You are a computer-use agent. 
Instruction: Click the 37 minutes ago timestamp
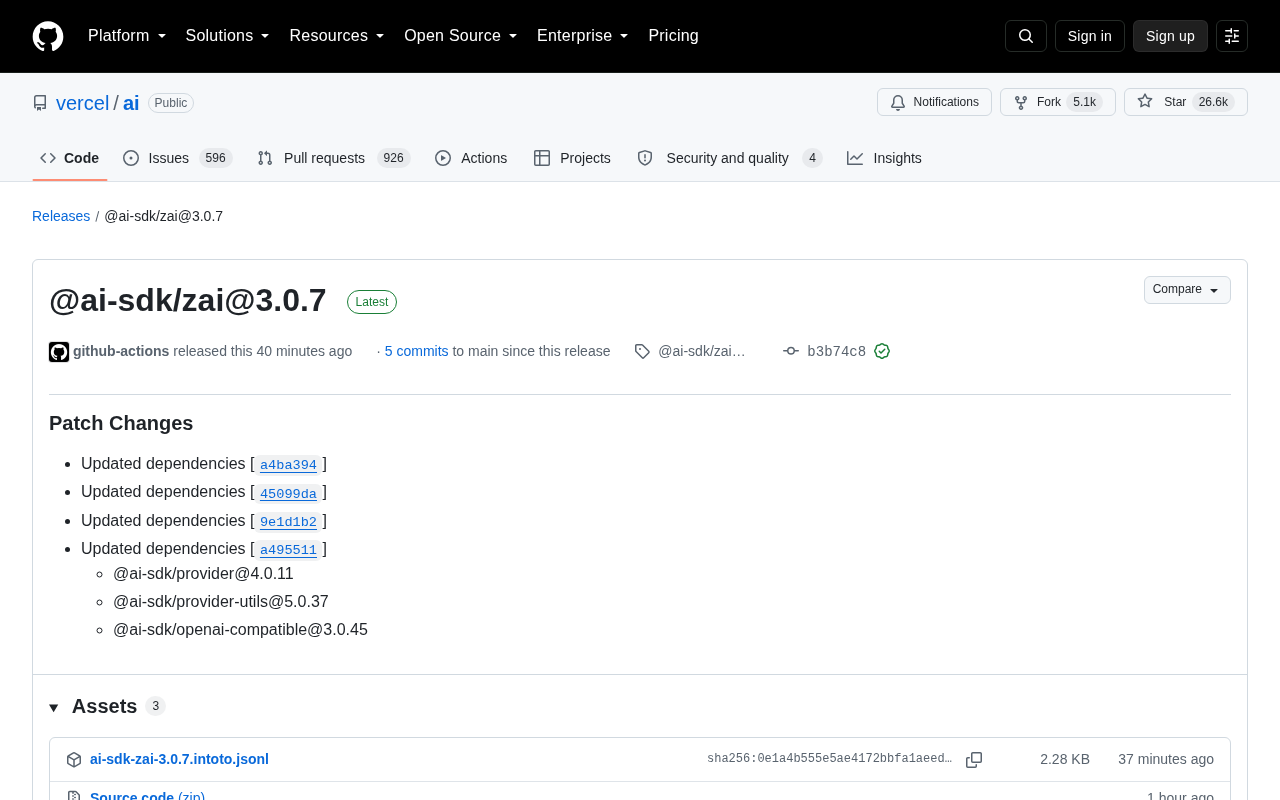(1166, 759)
